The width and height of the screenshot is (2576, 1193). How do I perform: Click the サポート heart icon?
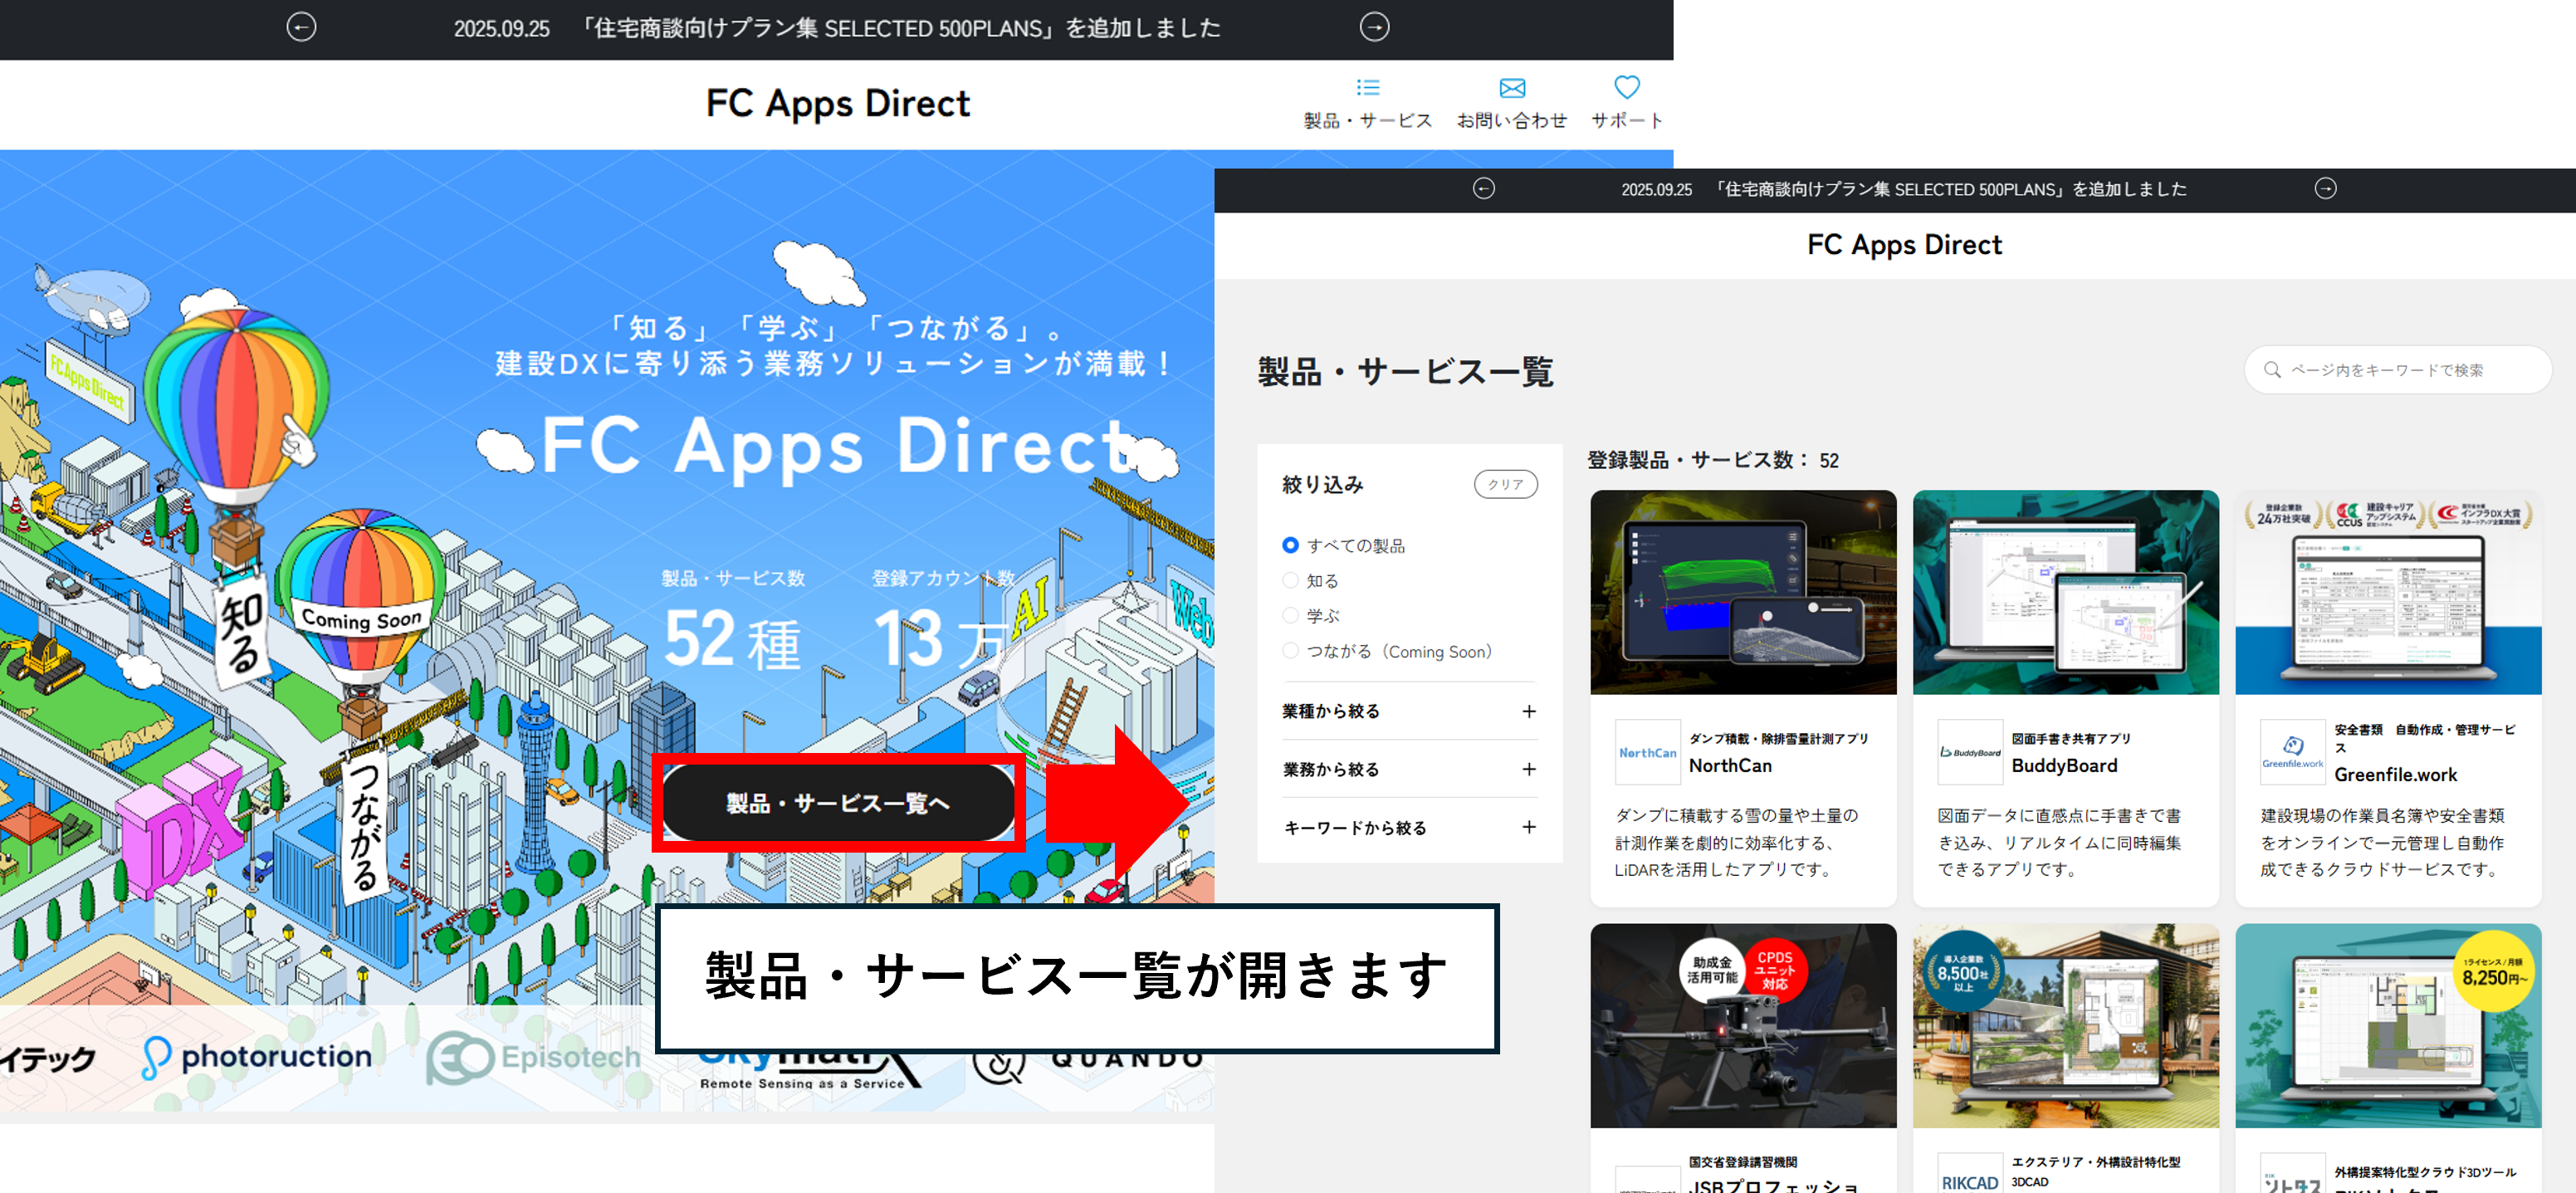[1626, 88]
